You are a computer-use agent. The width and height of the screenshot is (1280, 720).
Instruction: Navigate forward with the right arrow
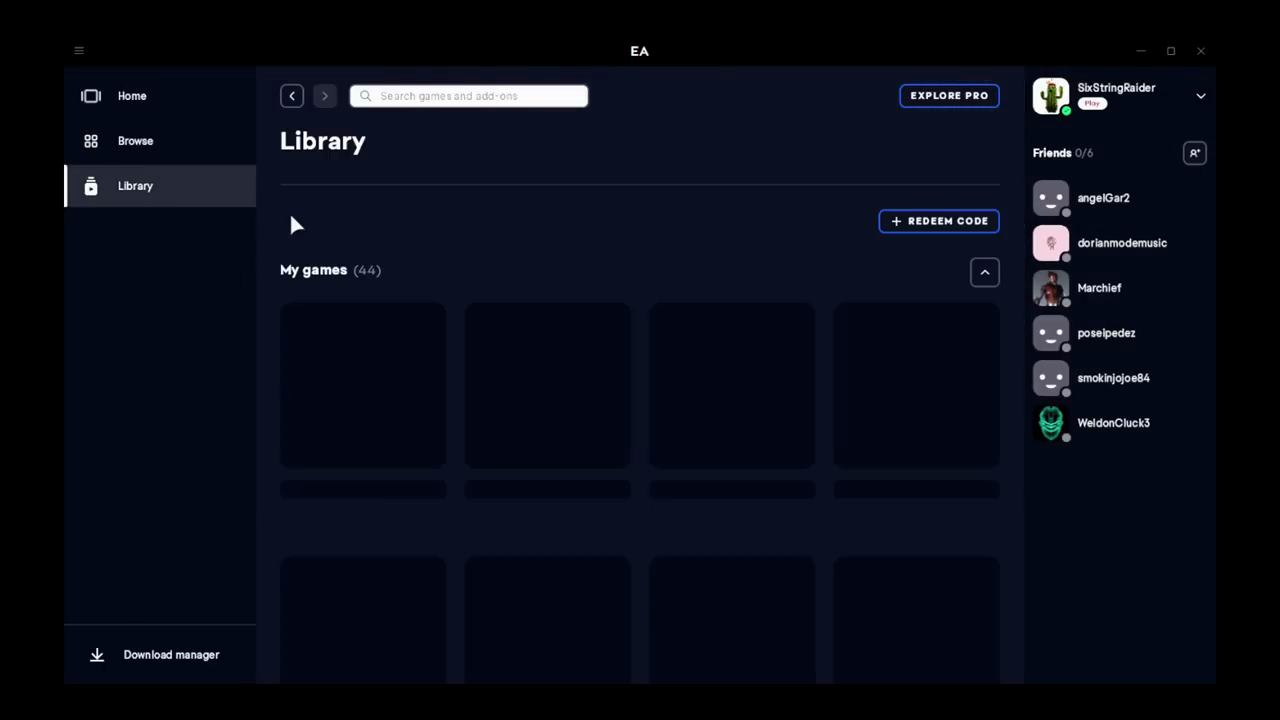[324, 96]
